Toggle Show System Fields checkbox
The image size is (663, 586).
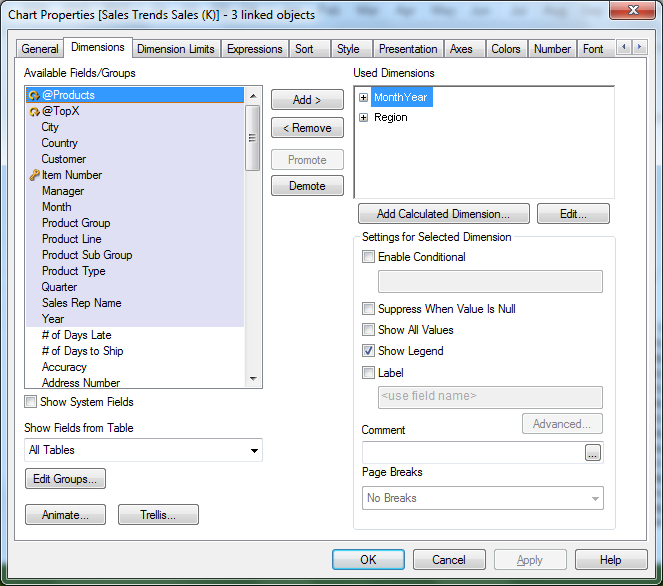point(30,402)
